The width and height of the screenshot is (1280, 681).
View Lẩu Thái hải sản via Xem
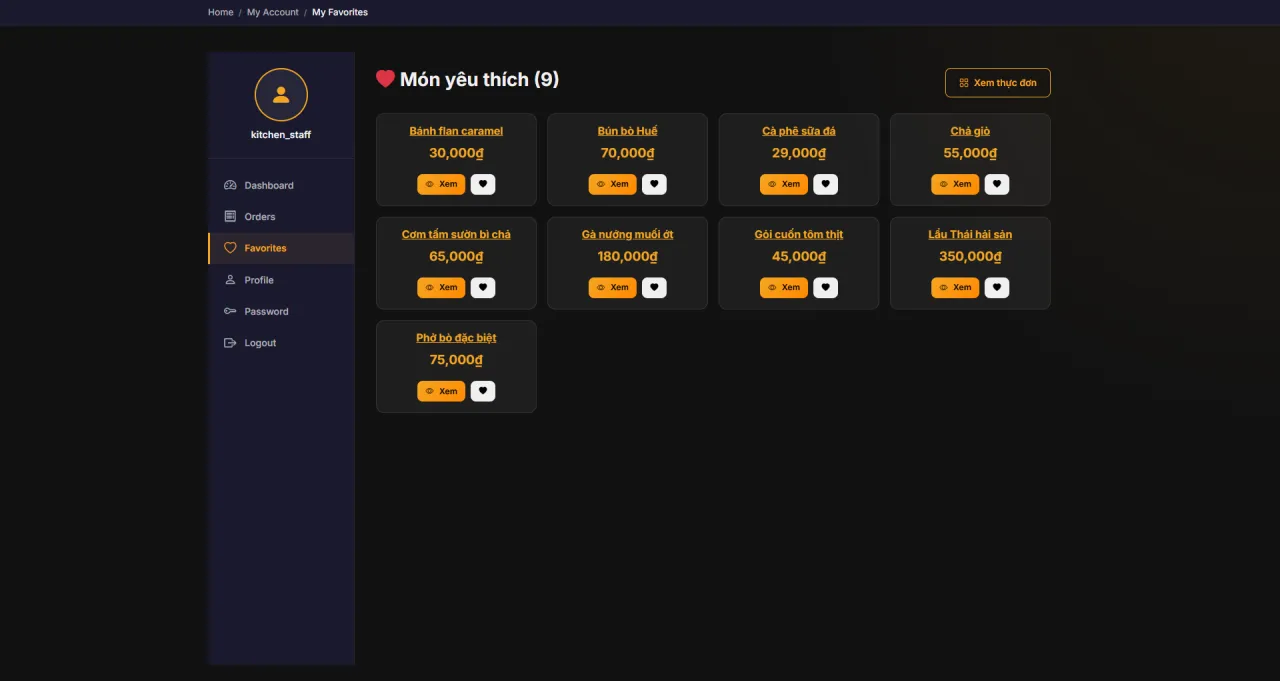pos(955,288)
